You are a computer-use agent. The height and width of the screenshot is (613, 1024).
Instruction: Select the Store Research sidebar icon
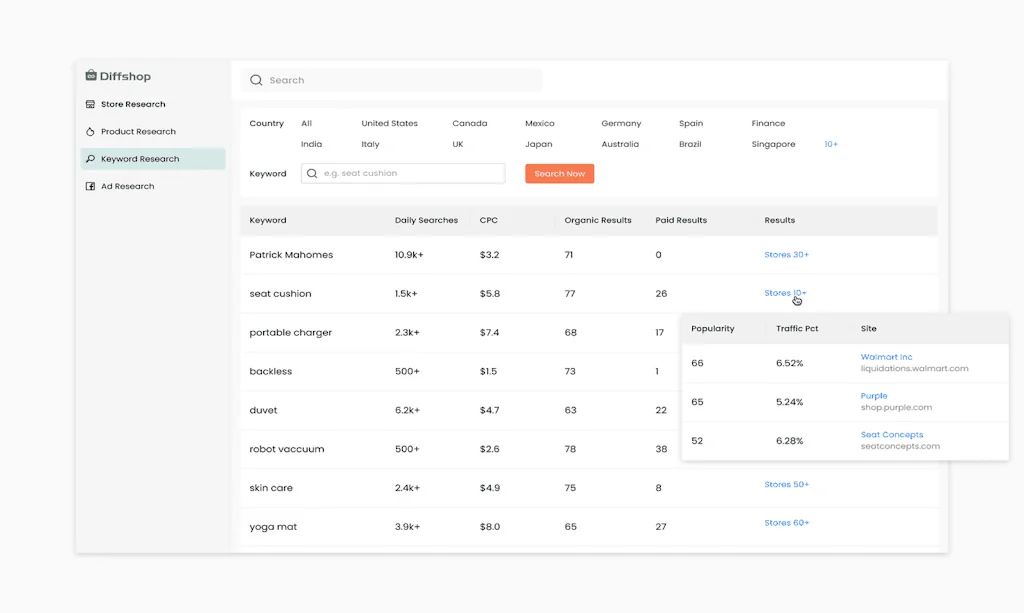pos(89,104)
